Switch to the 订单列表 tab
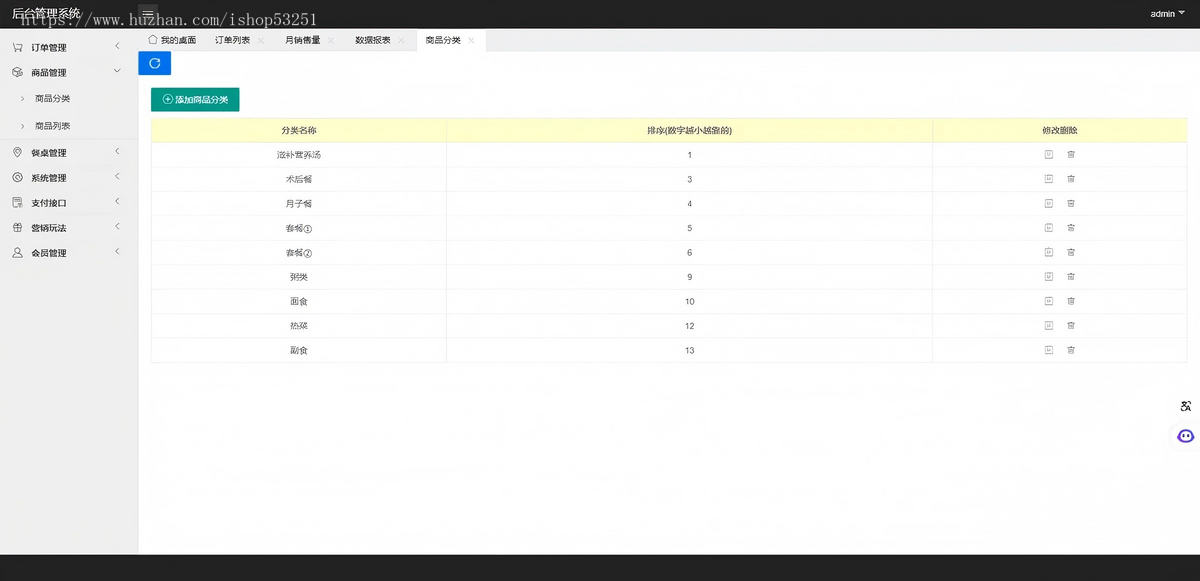Image resolution: width=1200 pixels, height=581 pixels. [233, 40]
